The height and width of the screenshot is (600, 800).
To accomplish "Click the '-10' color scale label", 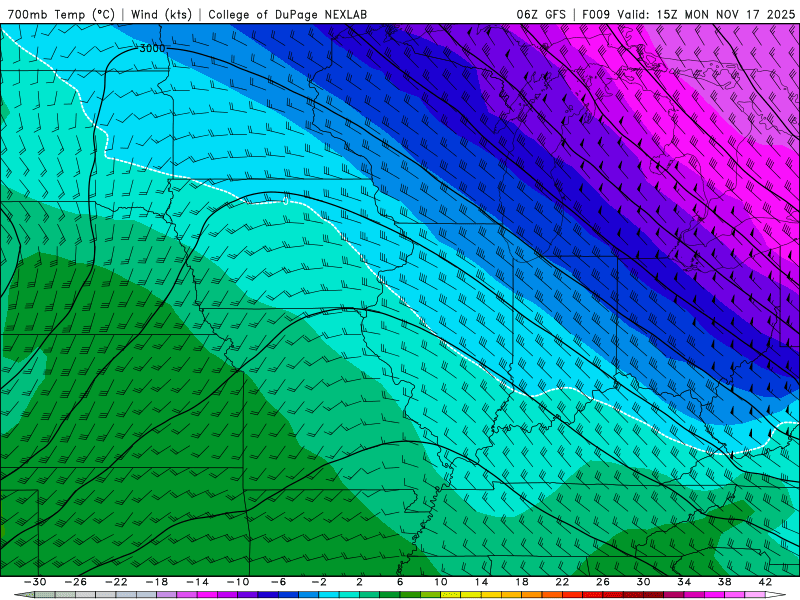I will (x=238, y=582).
